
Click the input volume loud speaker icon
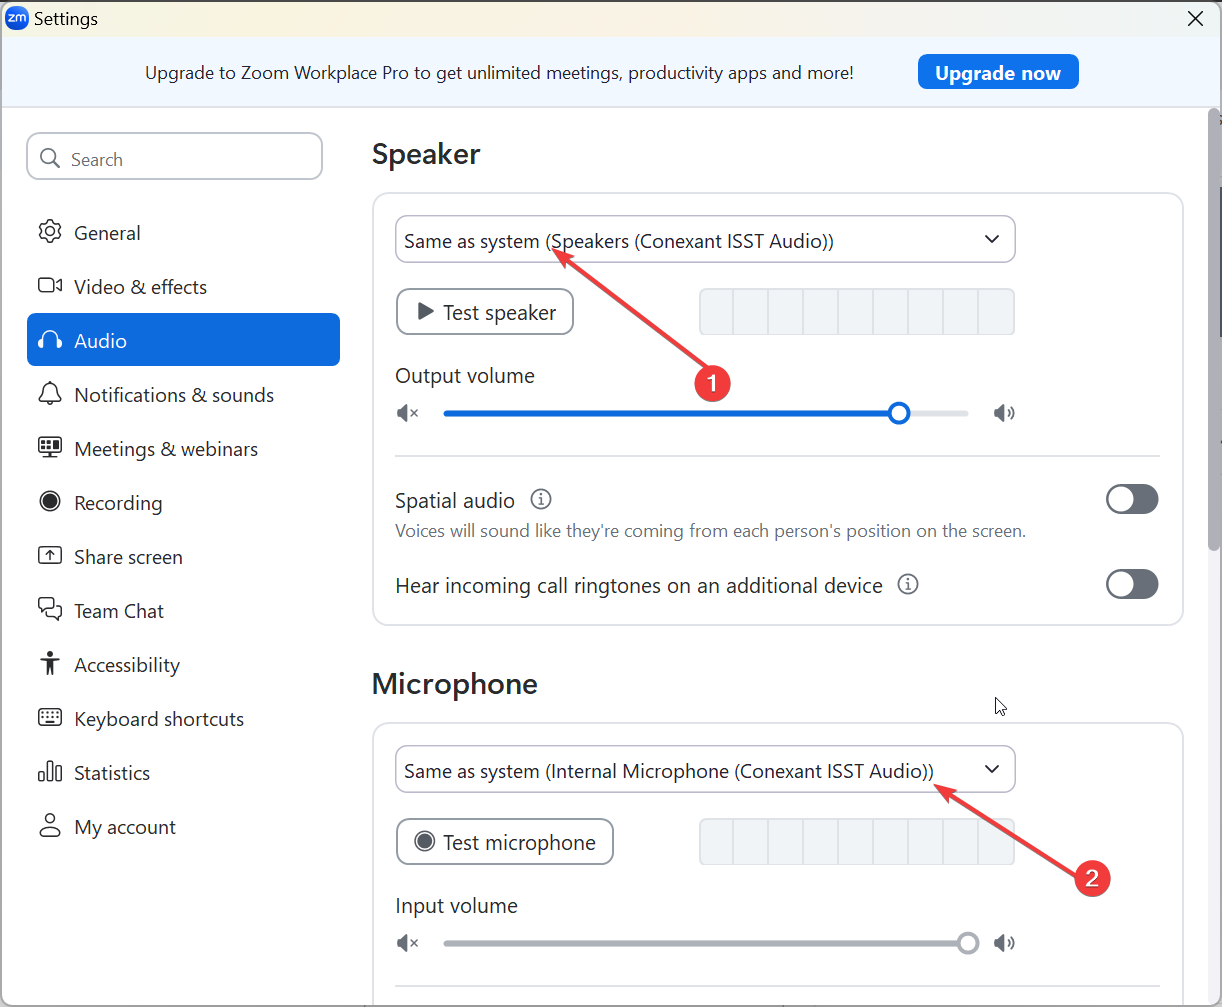pos(1004,943)
